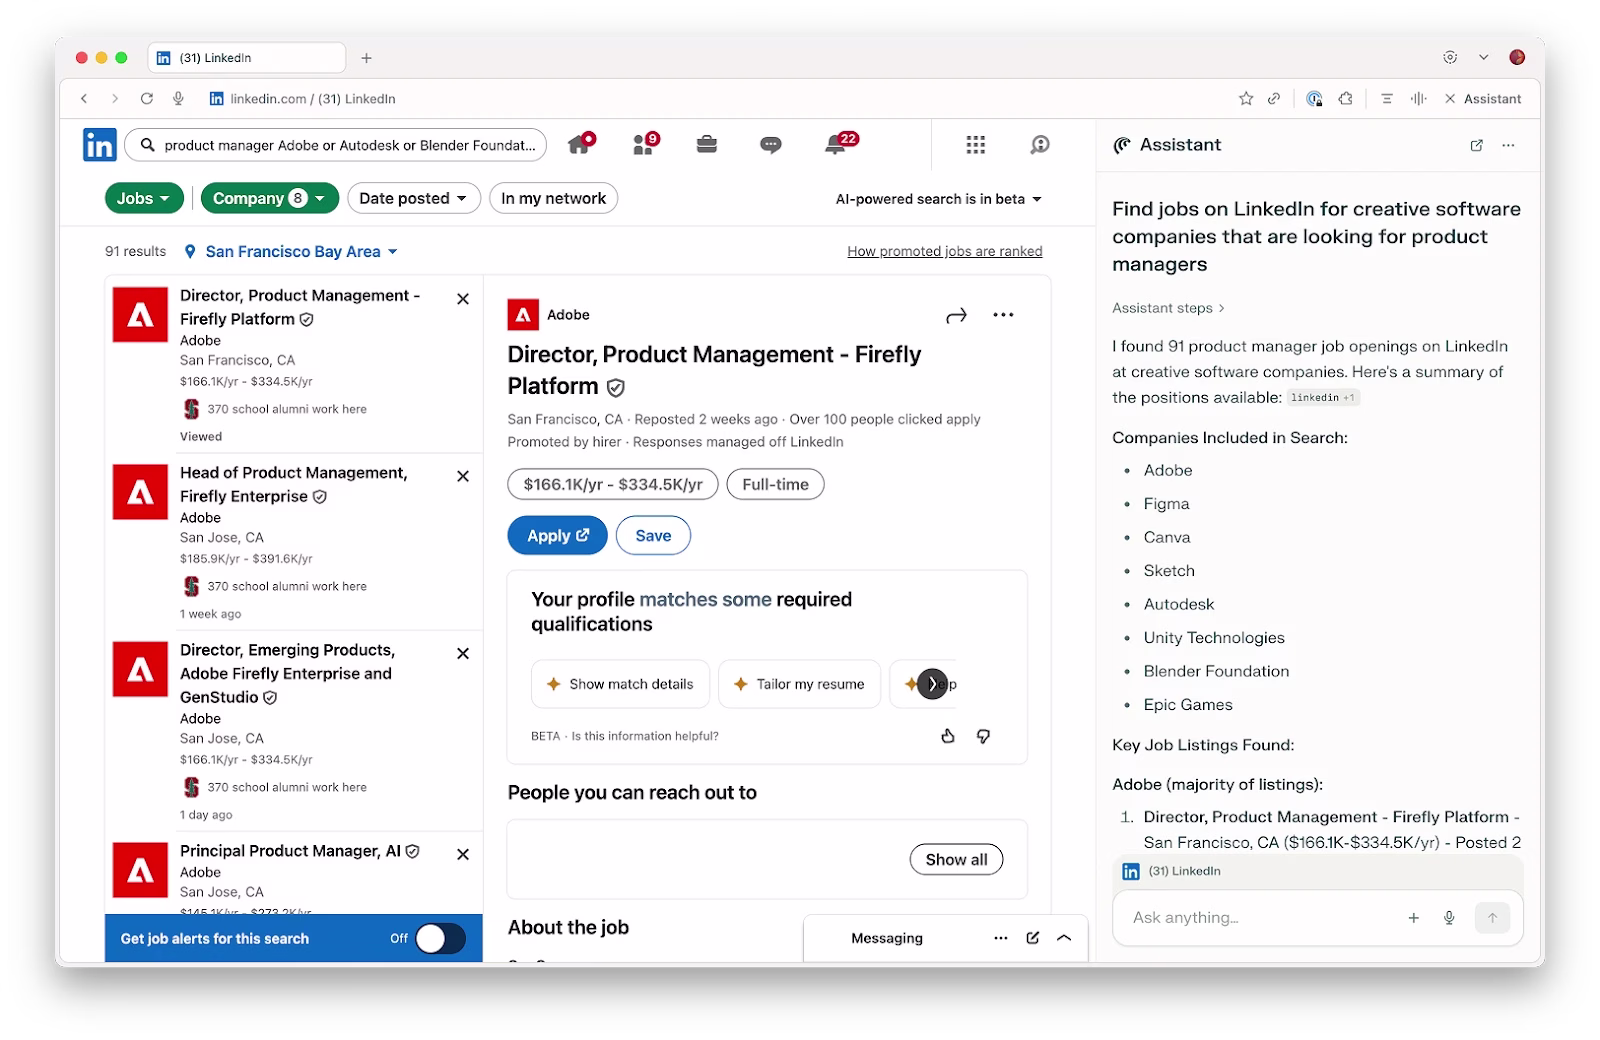
Task: Open the Date posted filter dropdown
Action: [x=414, y=198]
